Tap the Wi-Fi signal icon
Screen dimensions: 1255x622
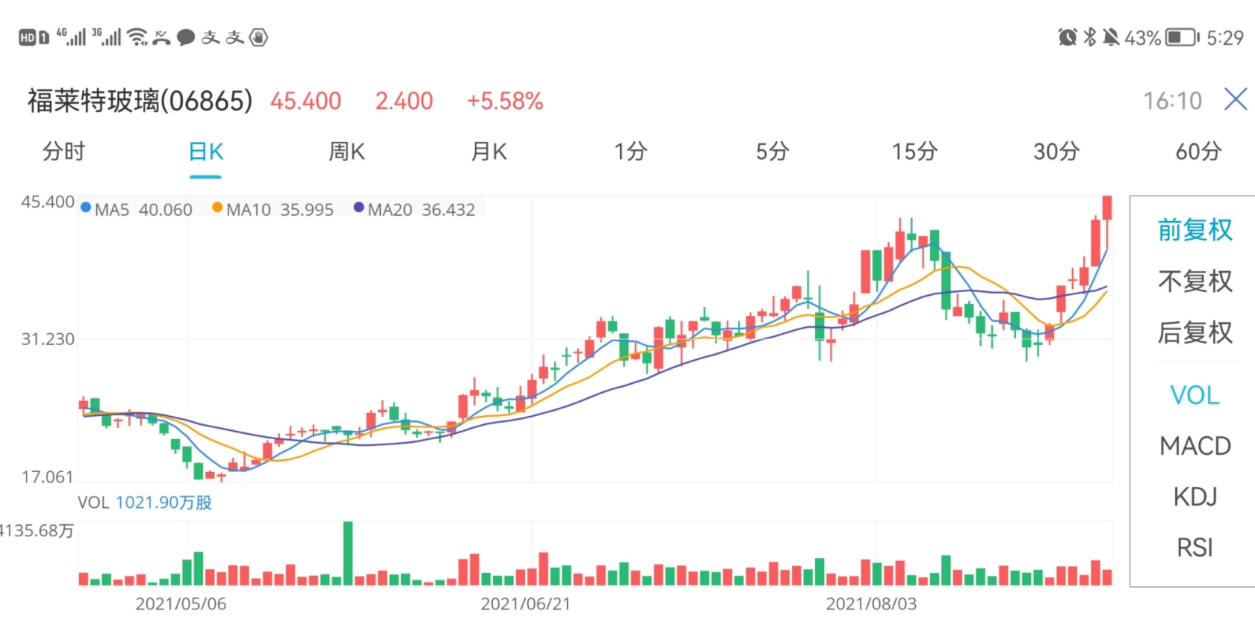pos(137,38)
